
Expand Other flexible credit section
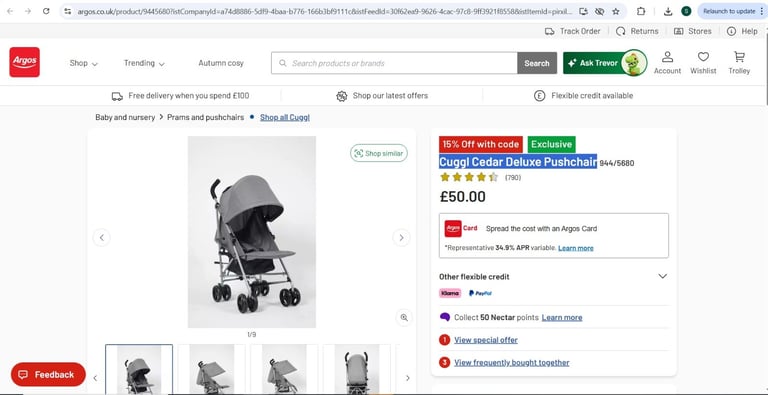[553, 276]
